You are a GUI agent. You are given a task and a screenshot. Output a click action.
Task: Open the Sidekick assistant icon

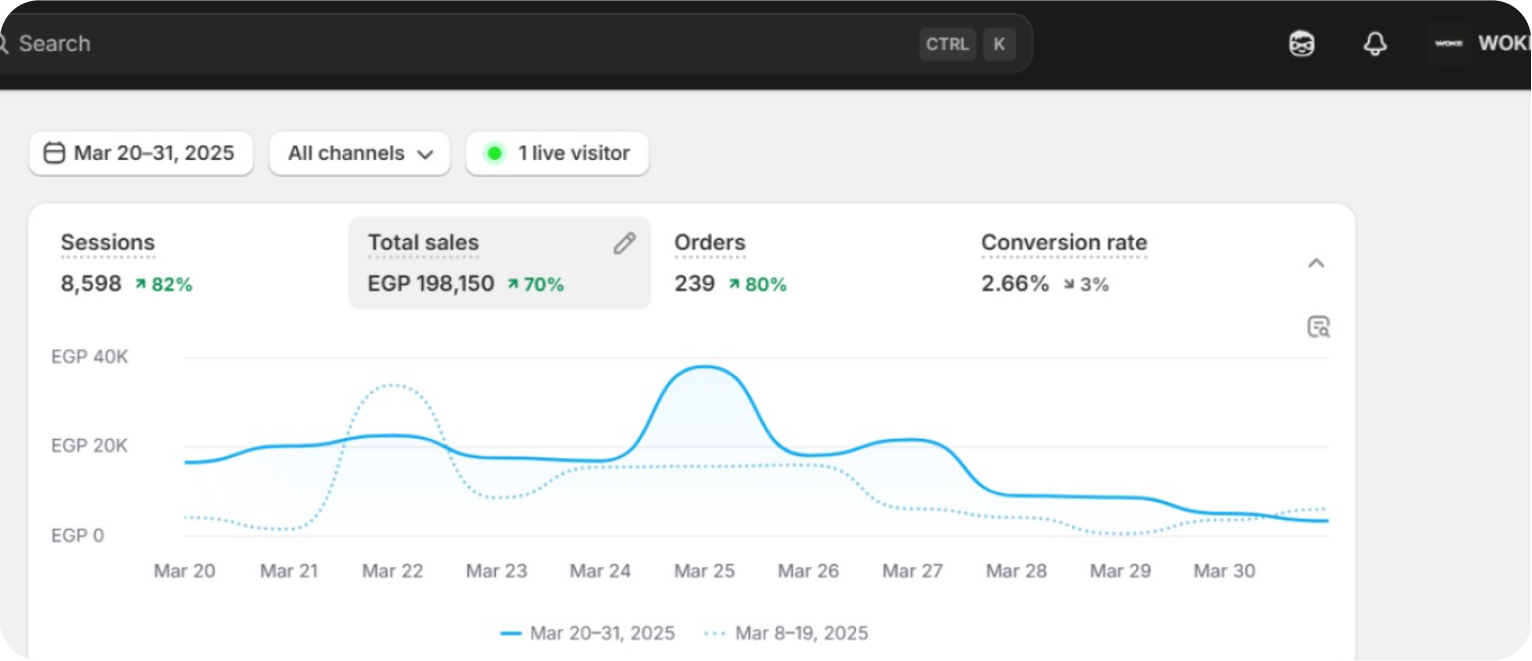tap(1301, 44)
